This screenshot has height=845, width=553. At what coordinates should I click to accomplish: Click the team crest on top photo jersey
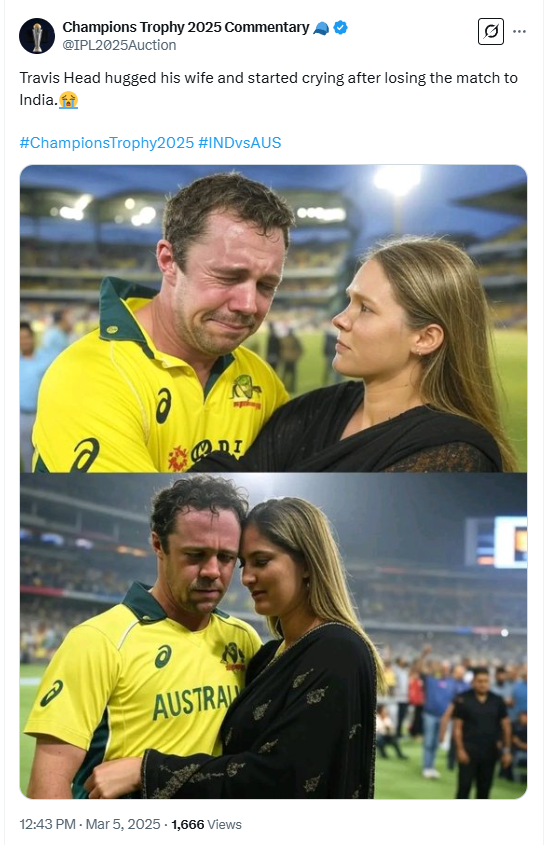click(246, 391)
